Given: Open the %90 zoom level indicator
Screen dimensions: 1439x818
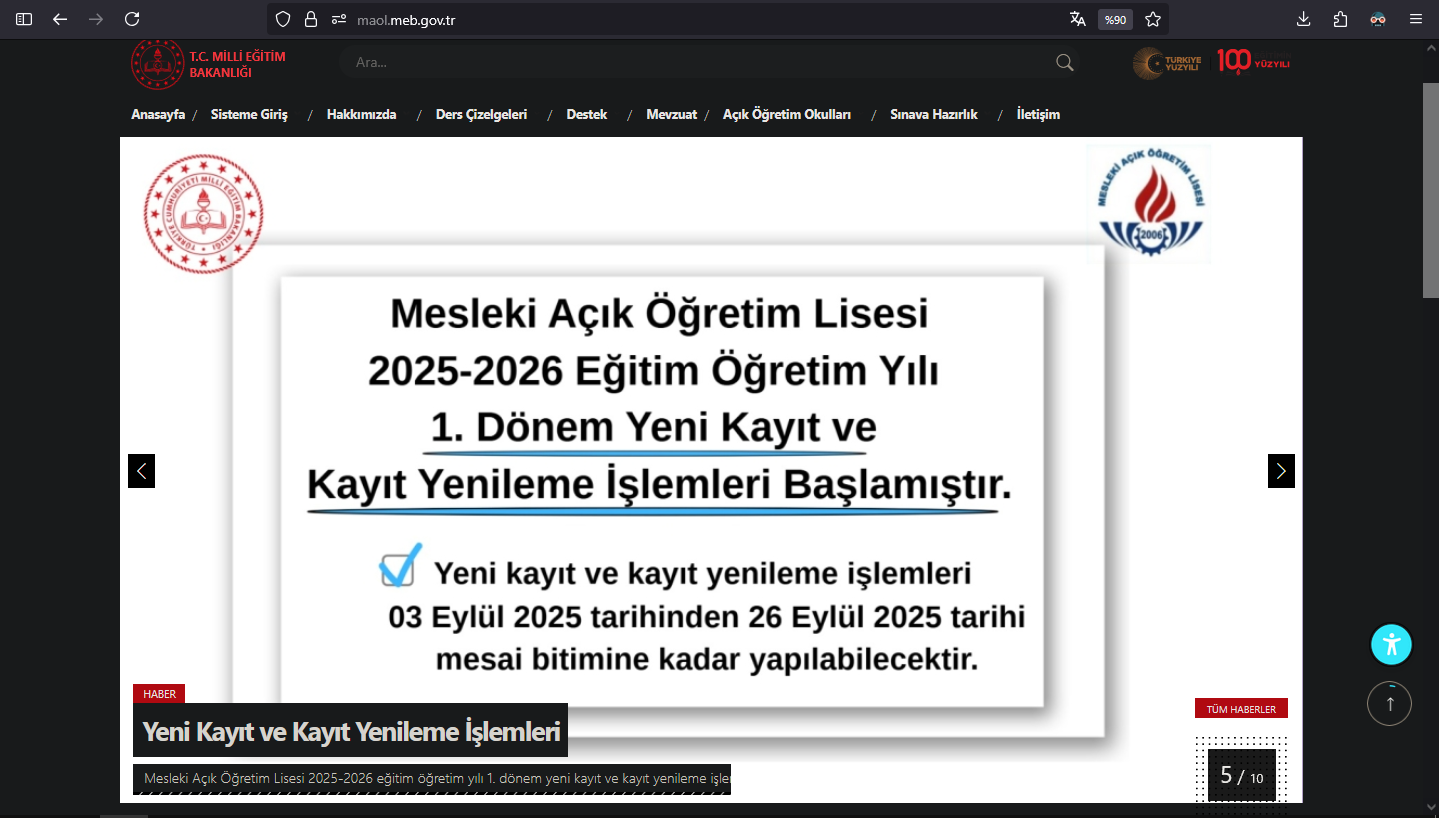Looking at the screenshot, I should tap(1115, 19).
